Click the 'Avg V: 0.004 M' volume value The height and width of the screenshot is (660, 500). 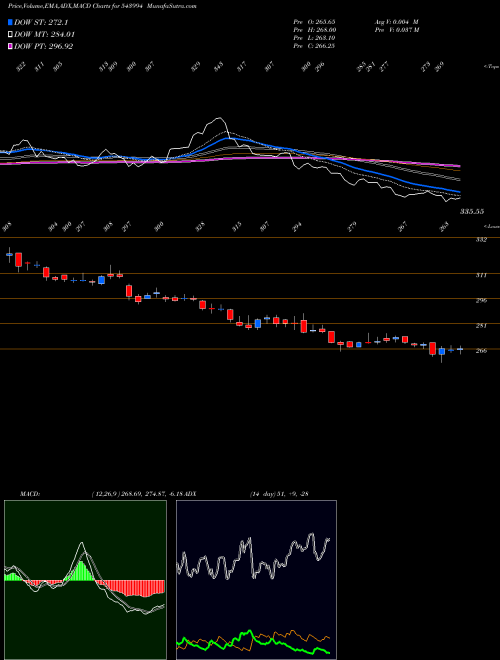point(396,21)
